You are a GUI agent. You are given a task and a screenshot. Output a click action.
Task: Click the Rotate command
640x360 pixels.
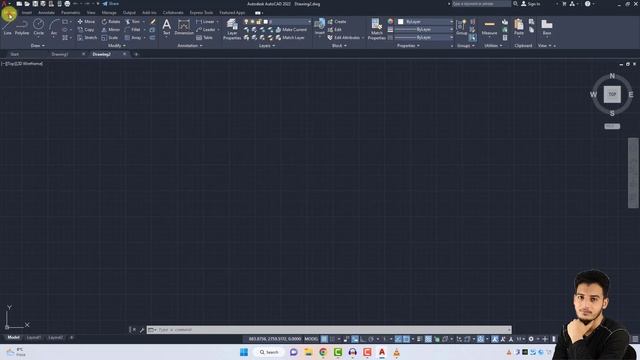click(111, 22)
